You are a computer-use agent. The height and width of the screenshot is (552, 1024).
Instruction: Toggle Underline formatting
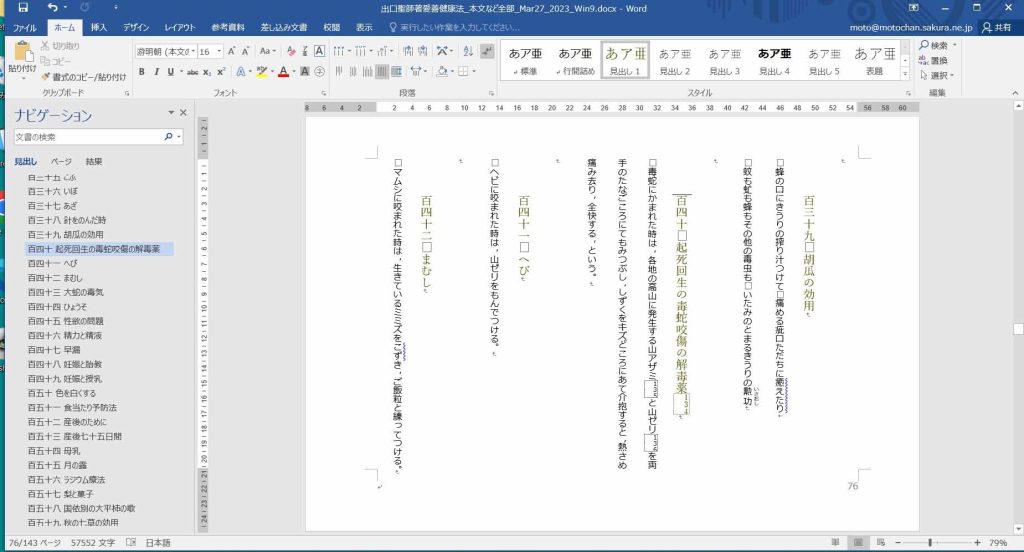[x=170, y=71]
